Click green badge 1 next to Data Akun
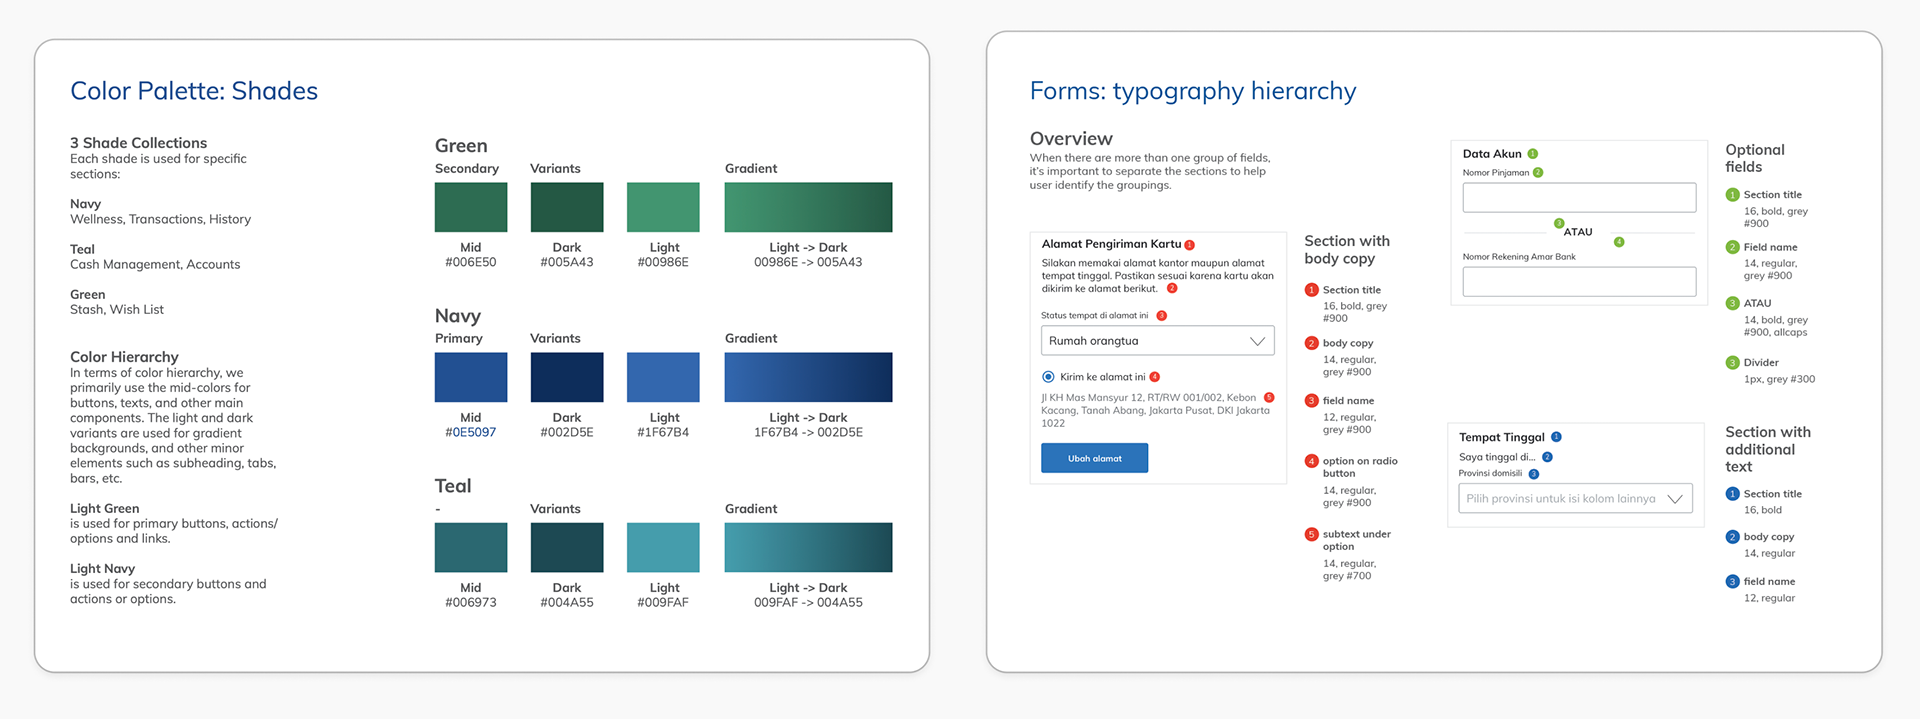1920x719 pixels. 1533,154
